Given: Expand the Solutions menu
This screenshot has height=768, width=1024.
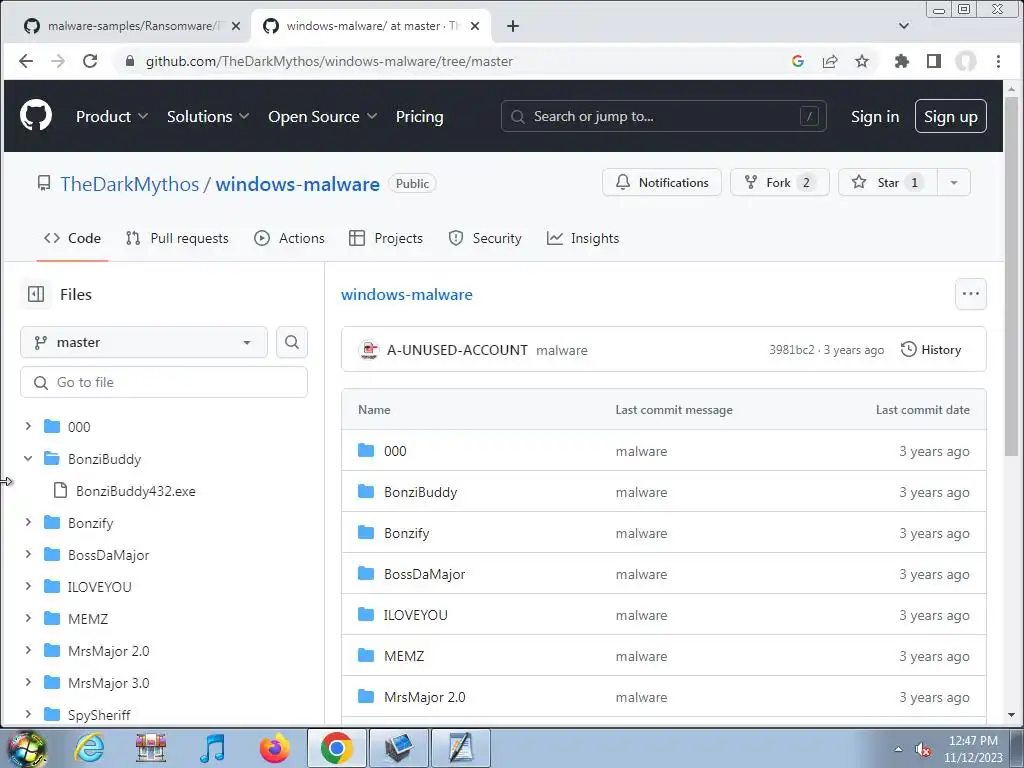Looking at the screenshot, I should 208,116.
